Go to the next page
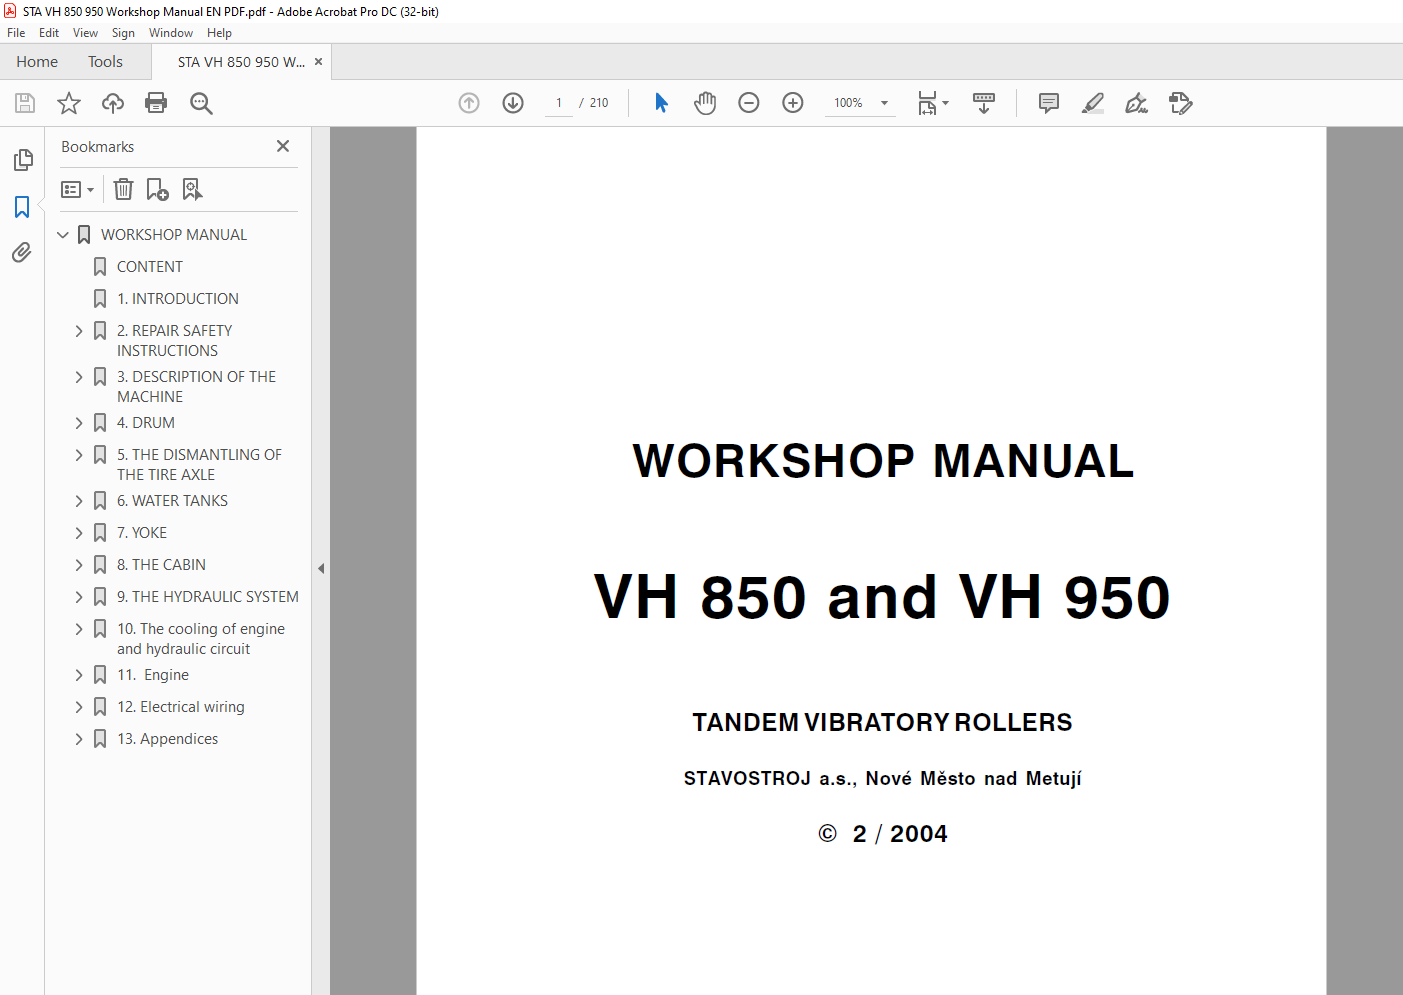The width and height of the screenshot is (1403, 995). click(x=513, y=103)
